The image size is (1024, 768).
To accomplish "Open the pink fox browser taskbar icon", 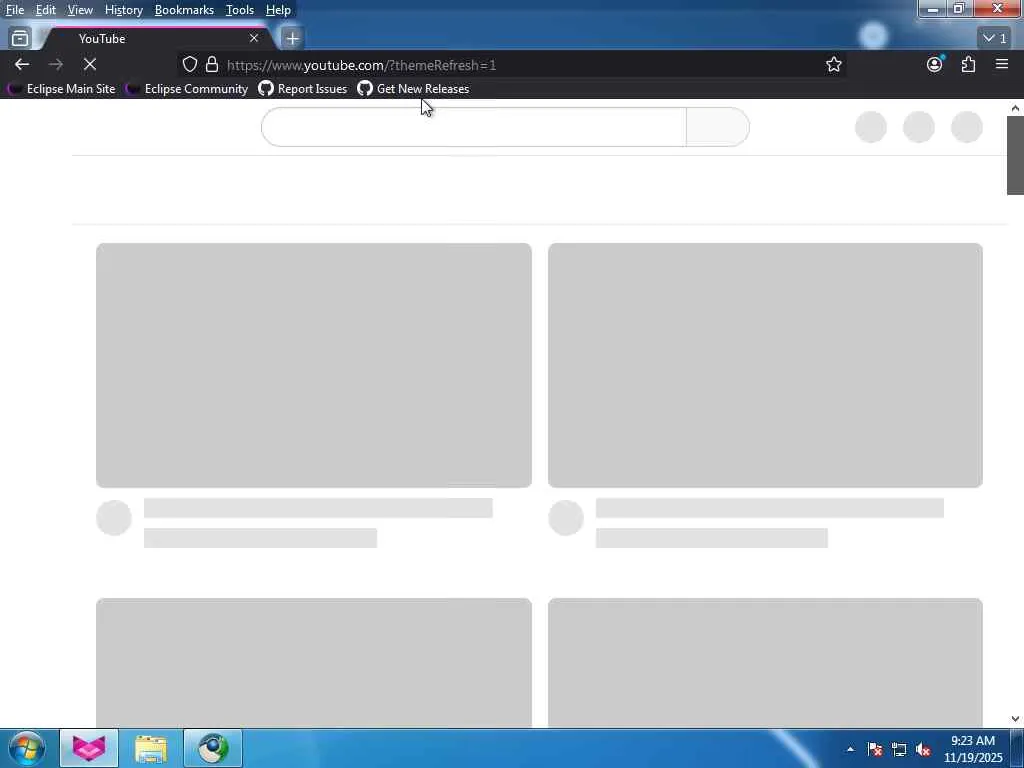I will [89, 748].
